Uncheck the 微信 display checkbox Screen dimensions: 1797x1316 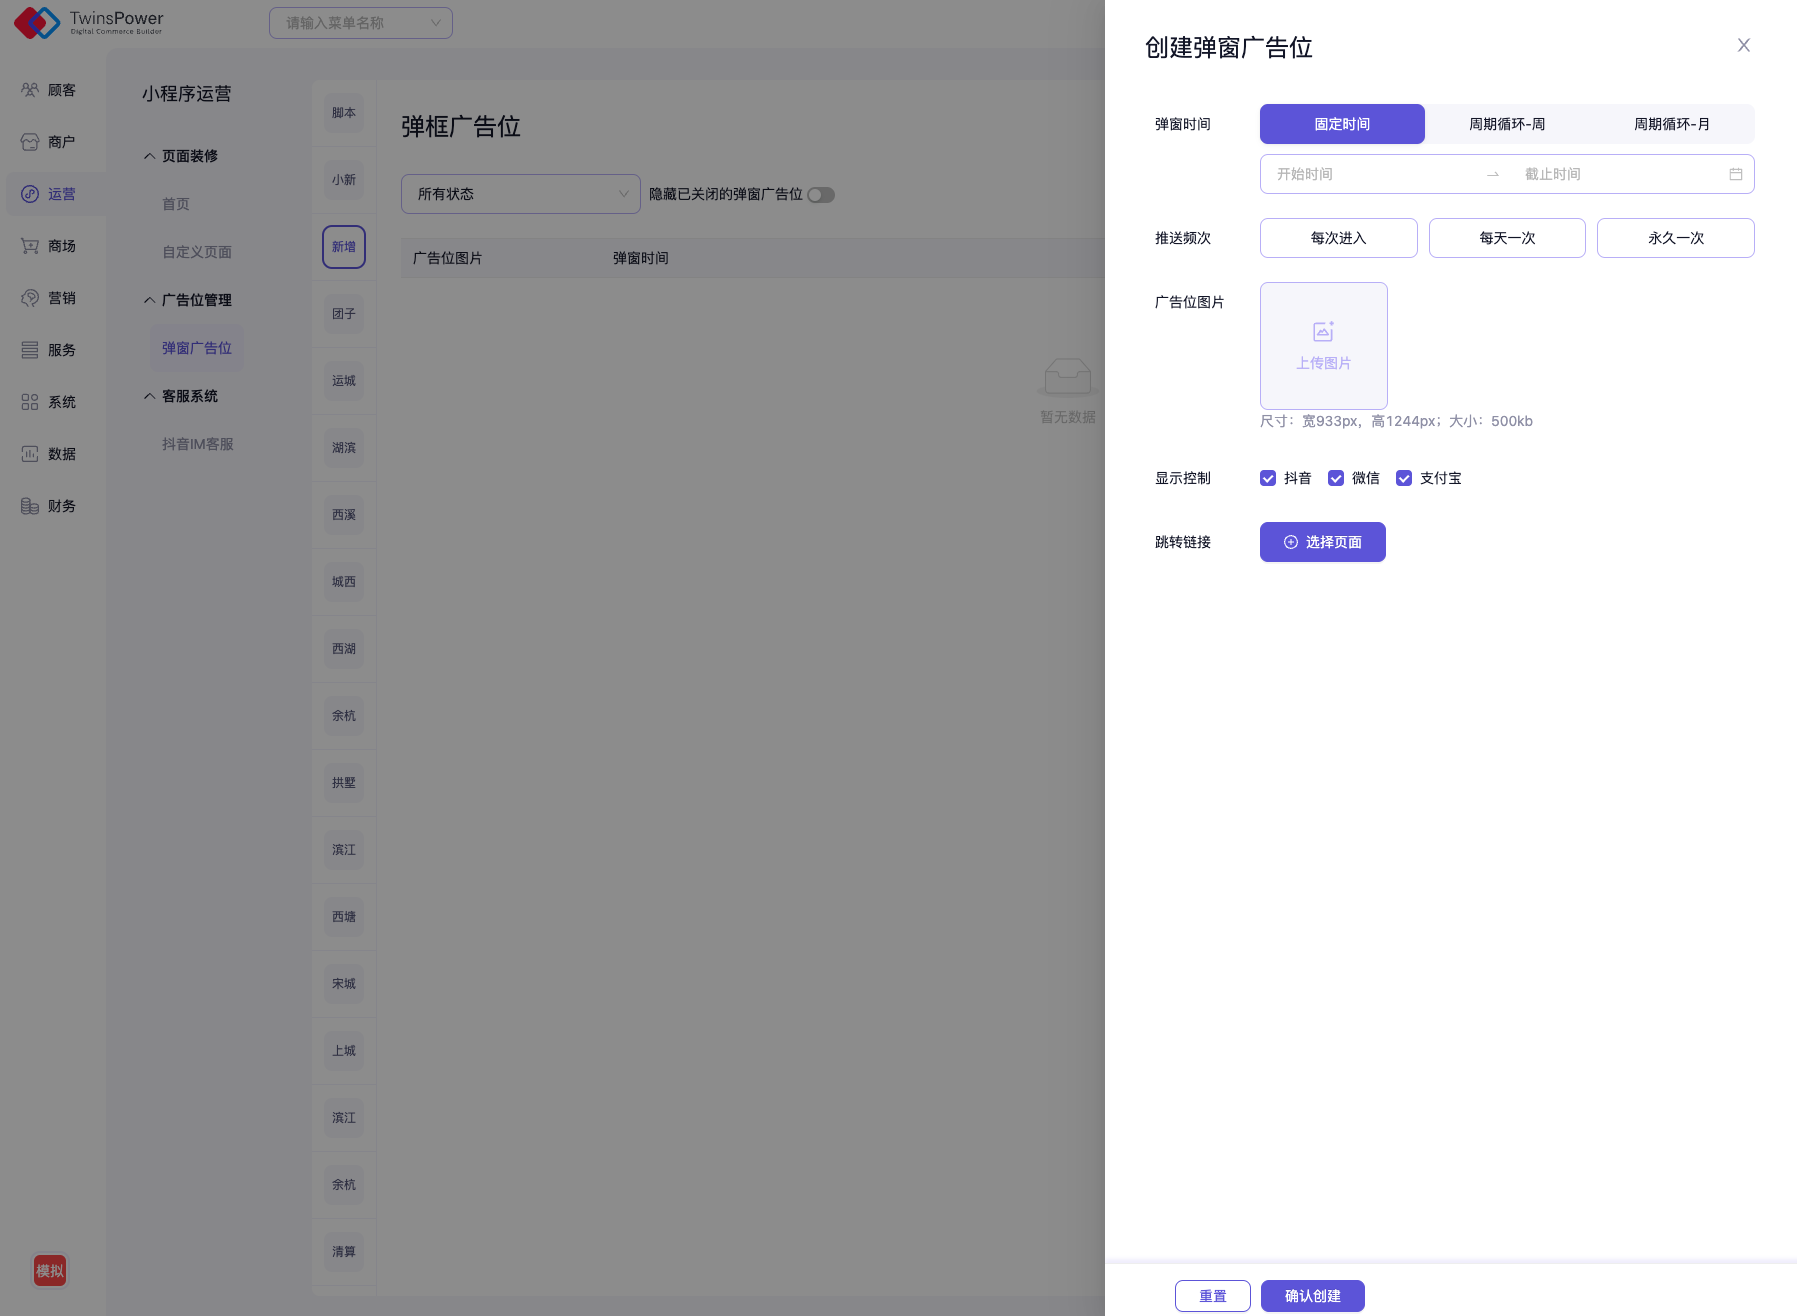[1336, 478]
